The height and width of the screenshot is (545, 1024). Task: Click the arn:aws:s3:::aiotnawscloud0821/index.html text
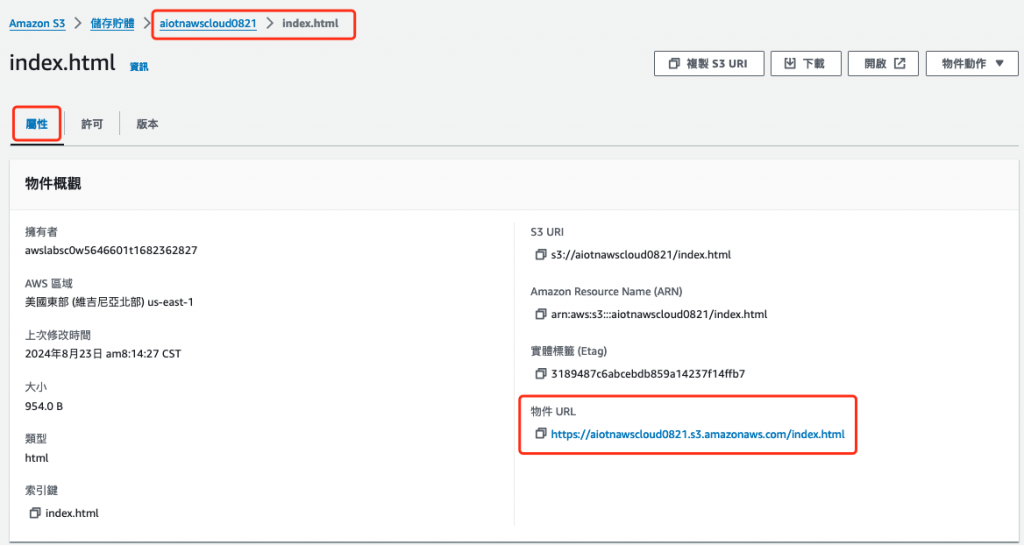pyautogui.click(x=660, y=314)
